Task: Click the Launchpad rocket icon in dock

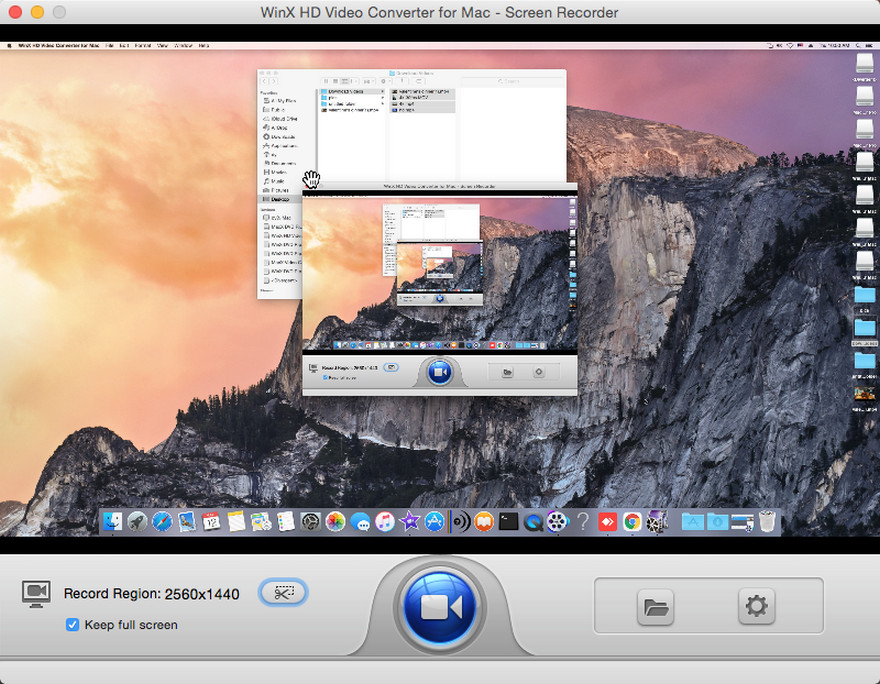Action: tap(137, 521)
